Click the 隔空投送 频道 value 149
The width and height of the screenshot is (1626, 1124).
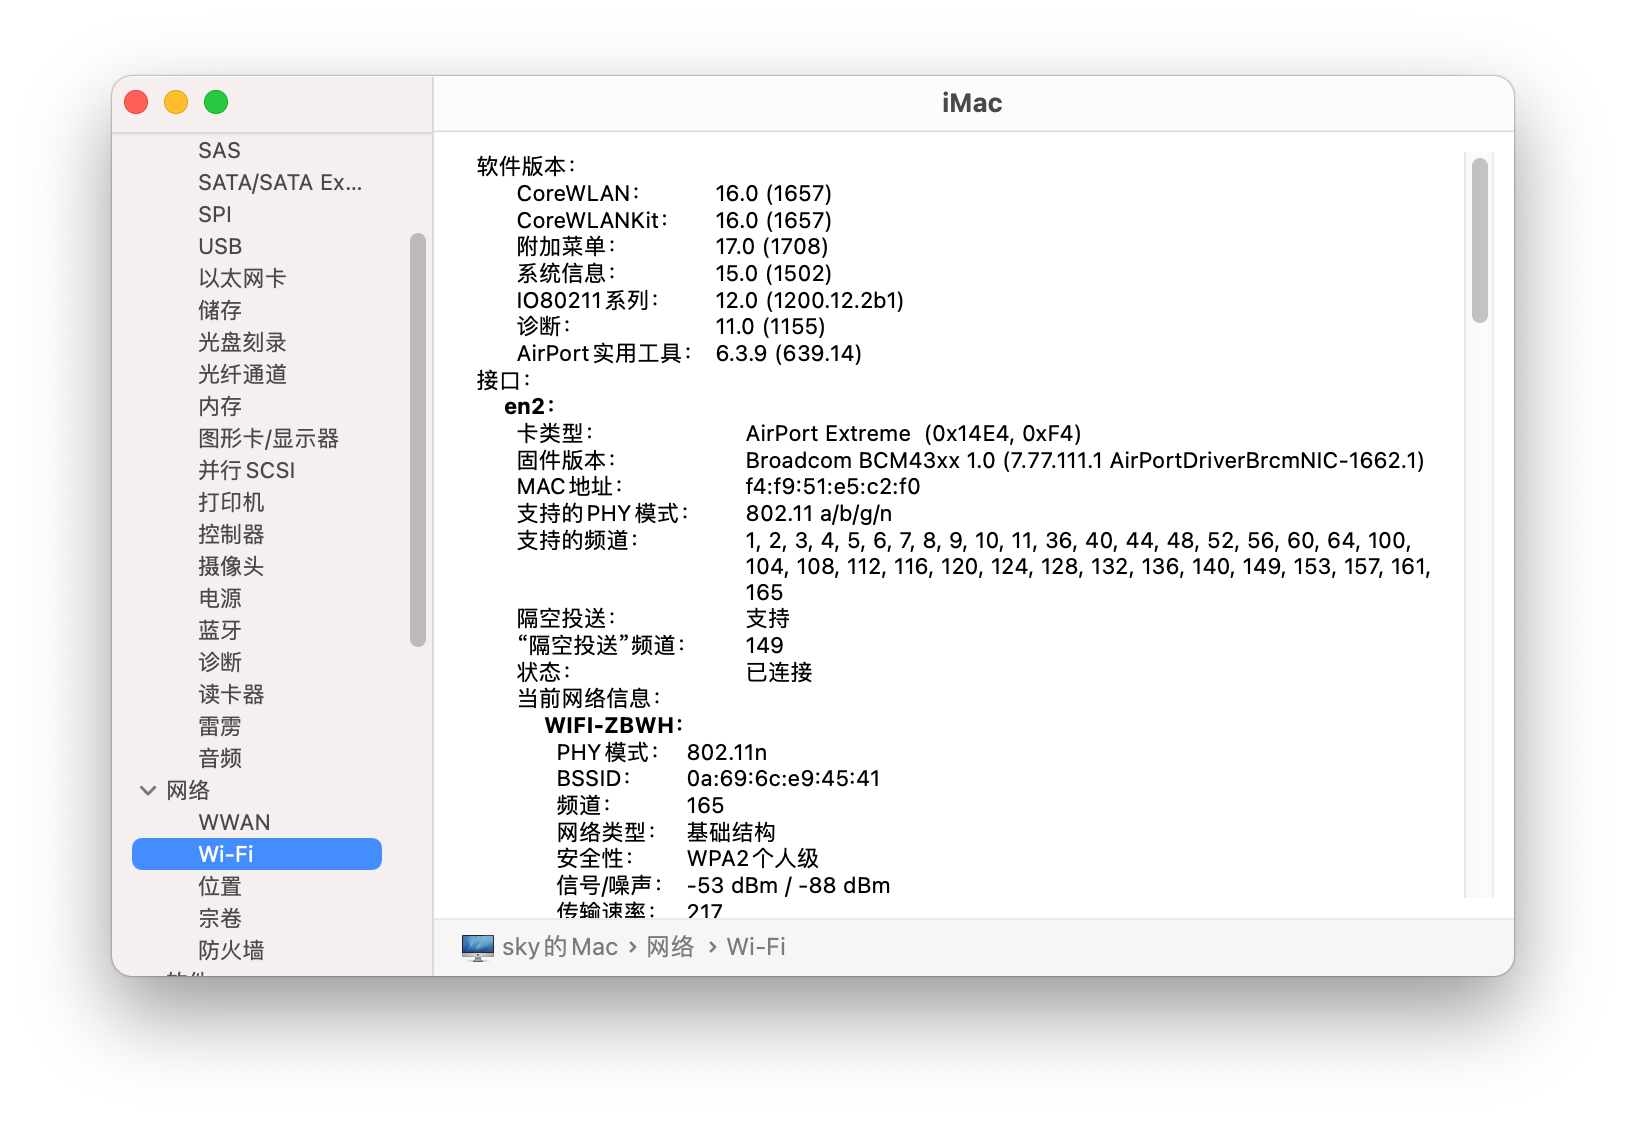point(765,646)
